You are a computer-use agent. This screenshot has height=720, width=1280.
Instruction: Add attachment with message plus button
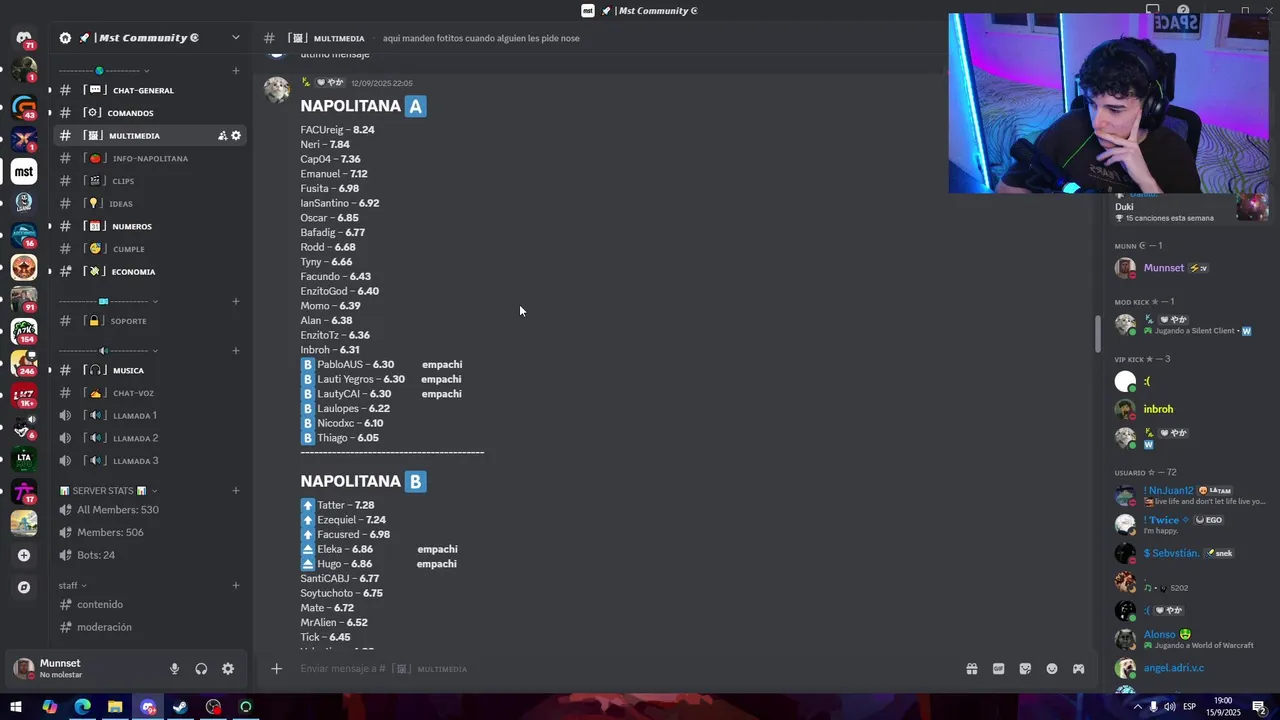coord(276,669)
